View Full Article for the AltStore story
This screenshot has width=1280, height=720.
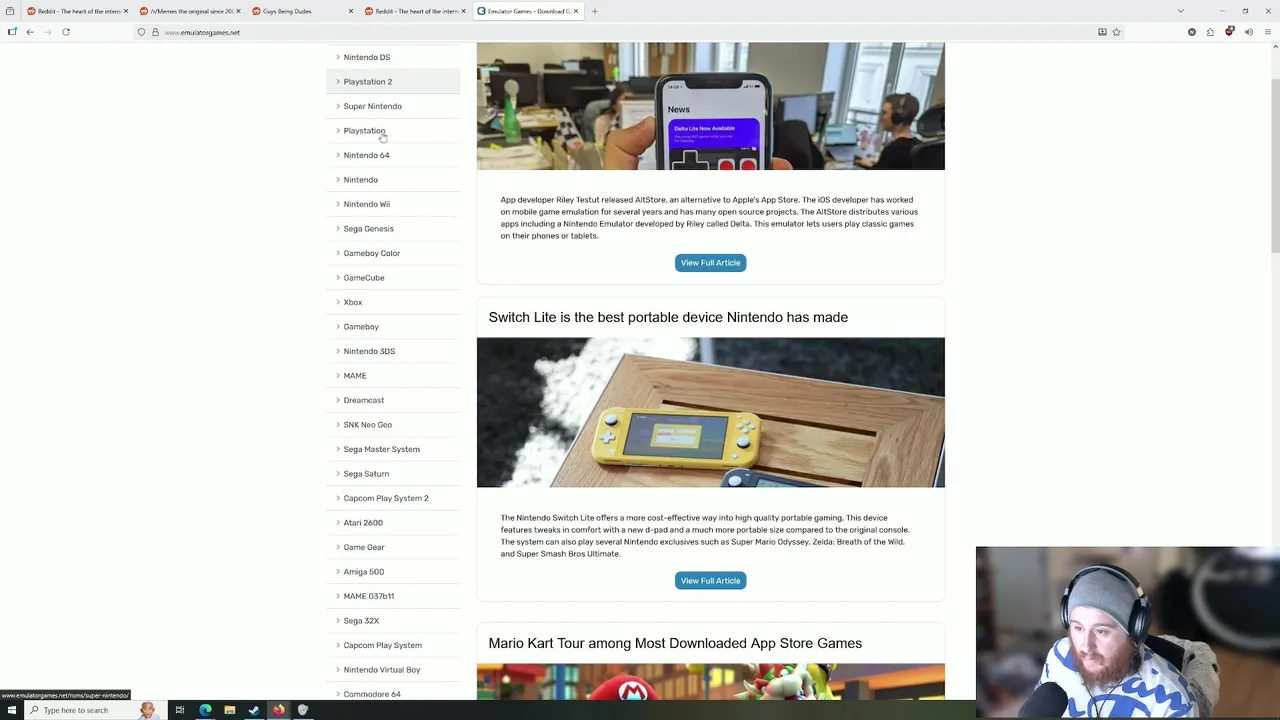pyautogui.click(x=710, y=262)
